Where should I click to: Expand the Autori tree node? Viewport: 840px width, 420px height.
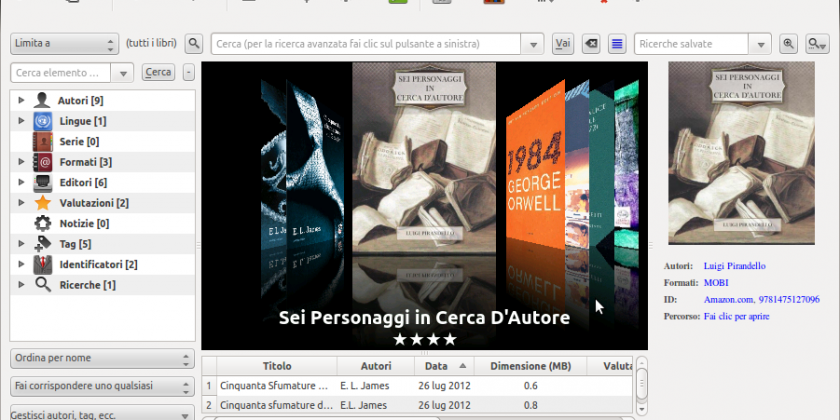pos(21,100)
